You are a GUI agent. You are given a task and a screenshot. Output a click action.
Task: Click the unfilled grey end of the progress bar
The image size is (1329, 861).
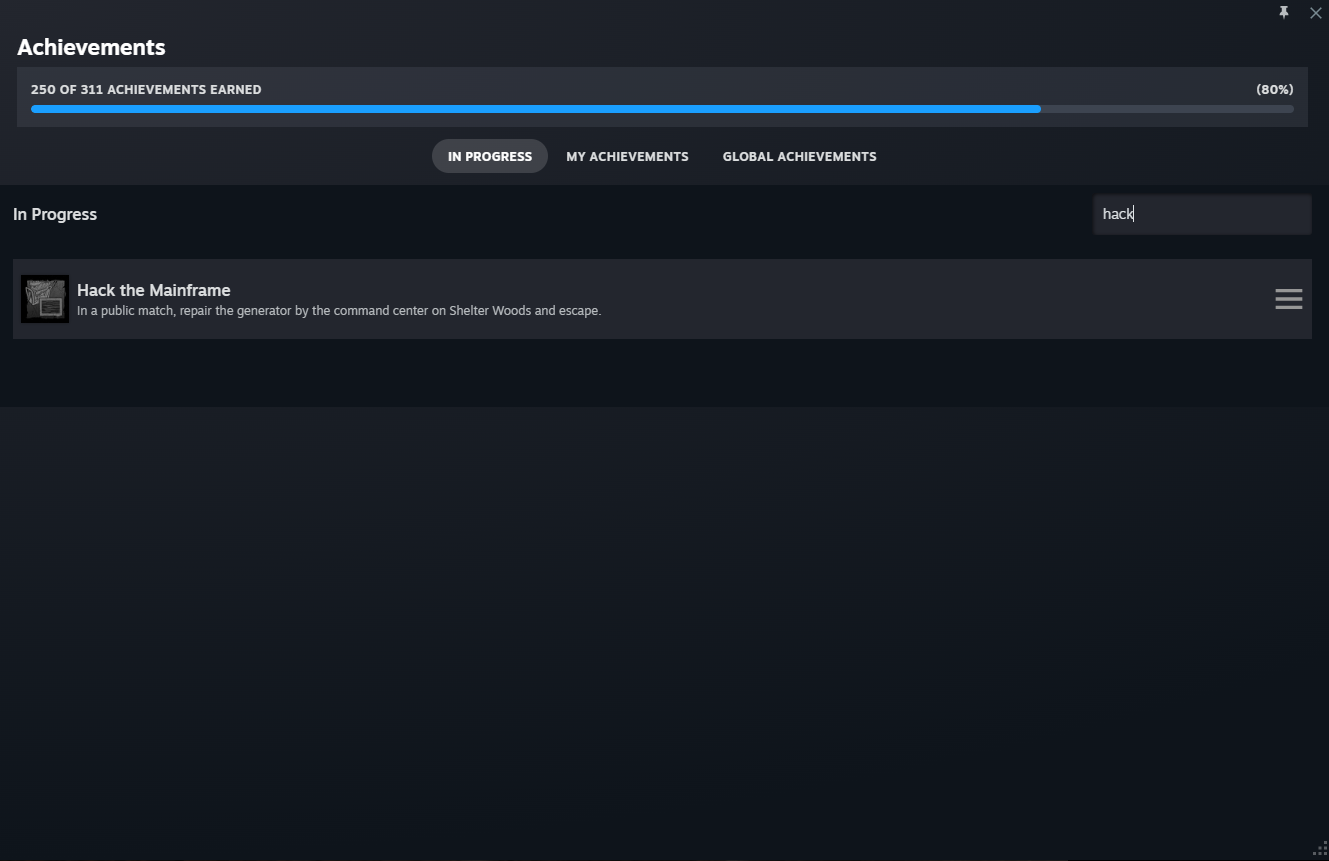(x=1167, y=109)
